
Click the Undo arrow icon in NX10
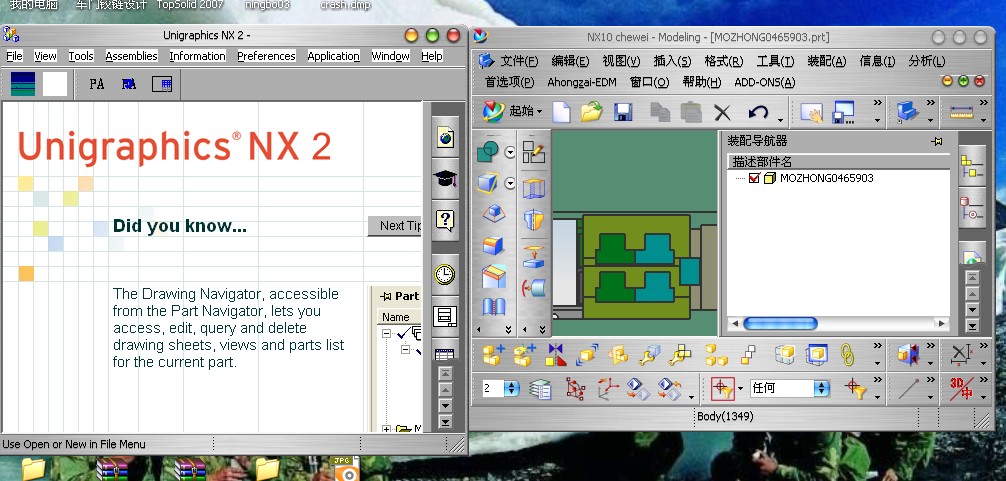(x=758, y=112)
